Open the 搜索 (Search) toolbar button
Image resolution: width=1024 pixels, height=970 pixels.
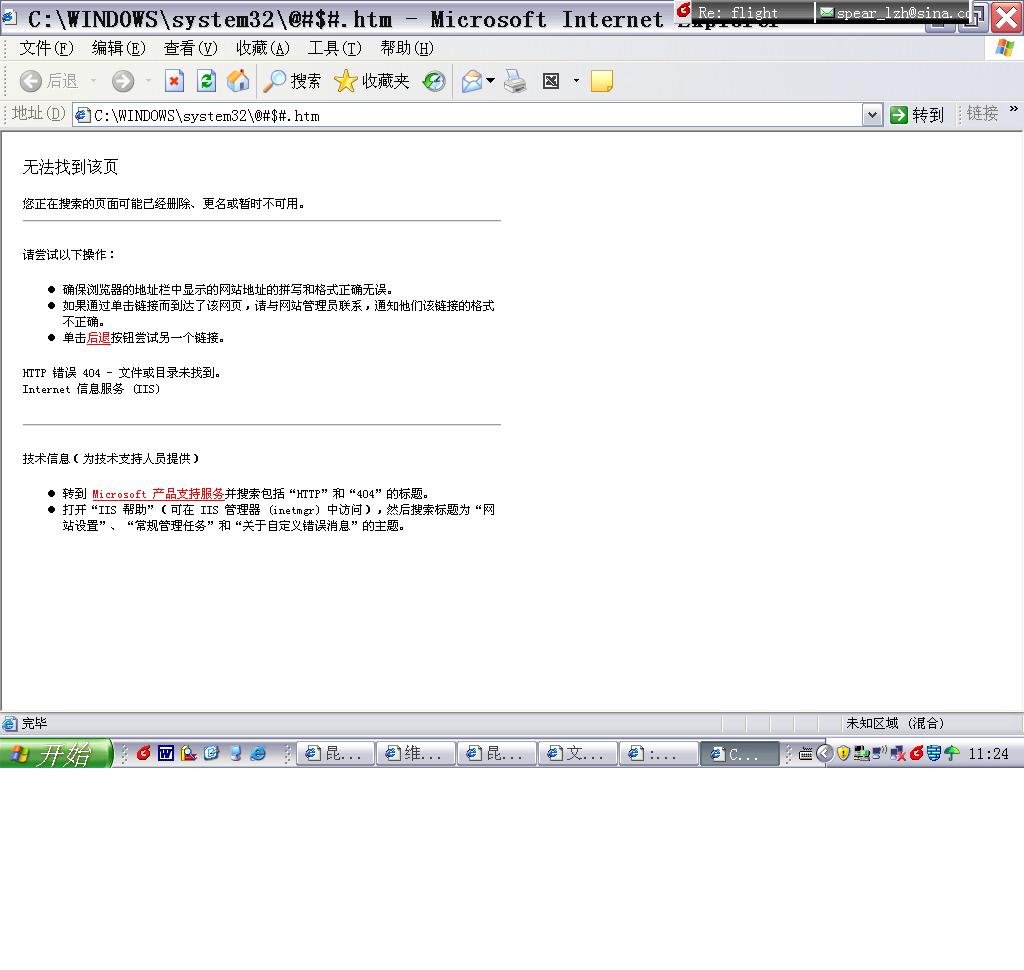(292, 81)
